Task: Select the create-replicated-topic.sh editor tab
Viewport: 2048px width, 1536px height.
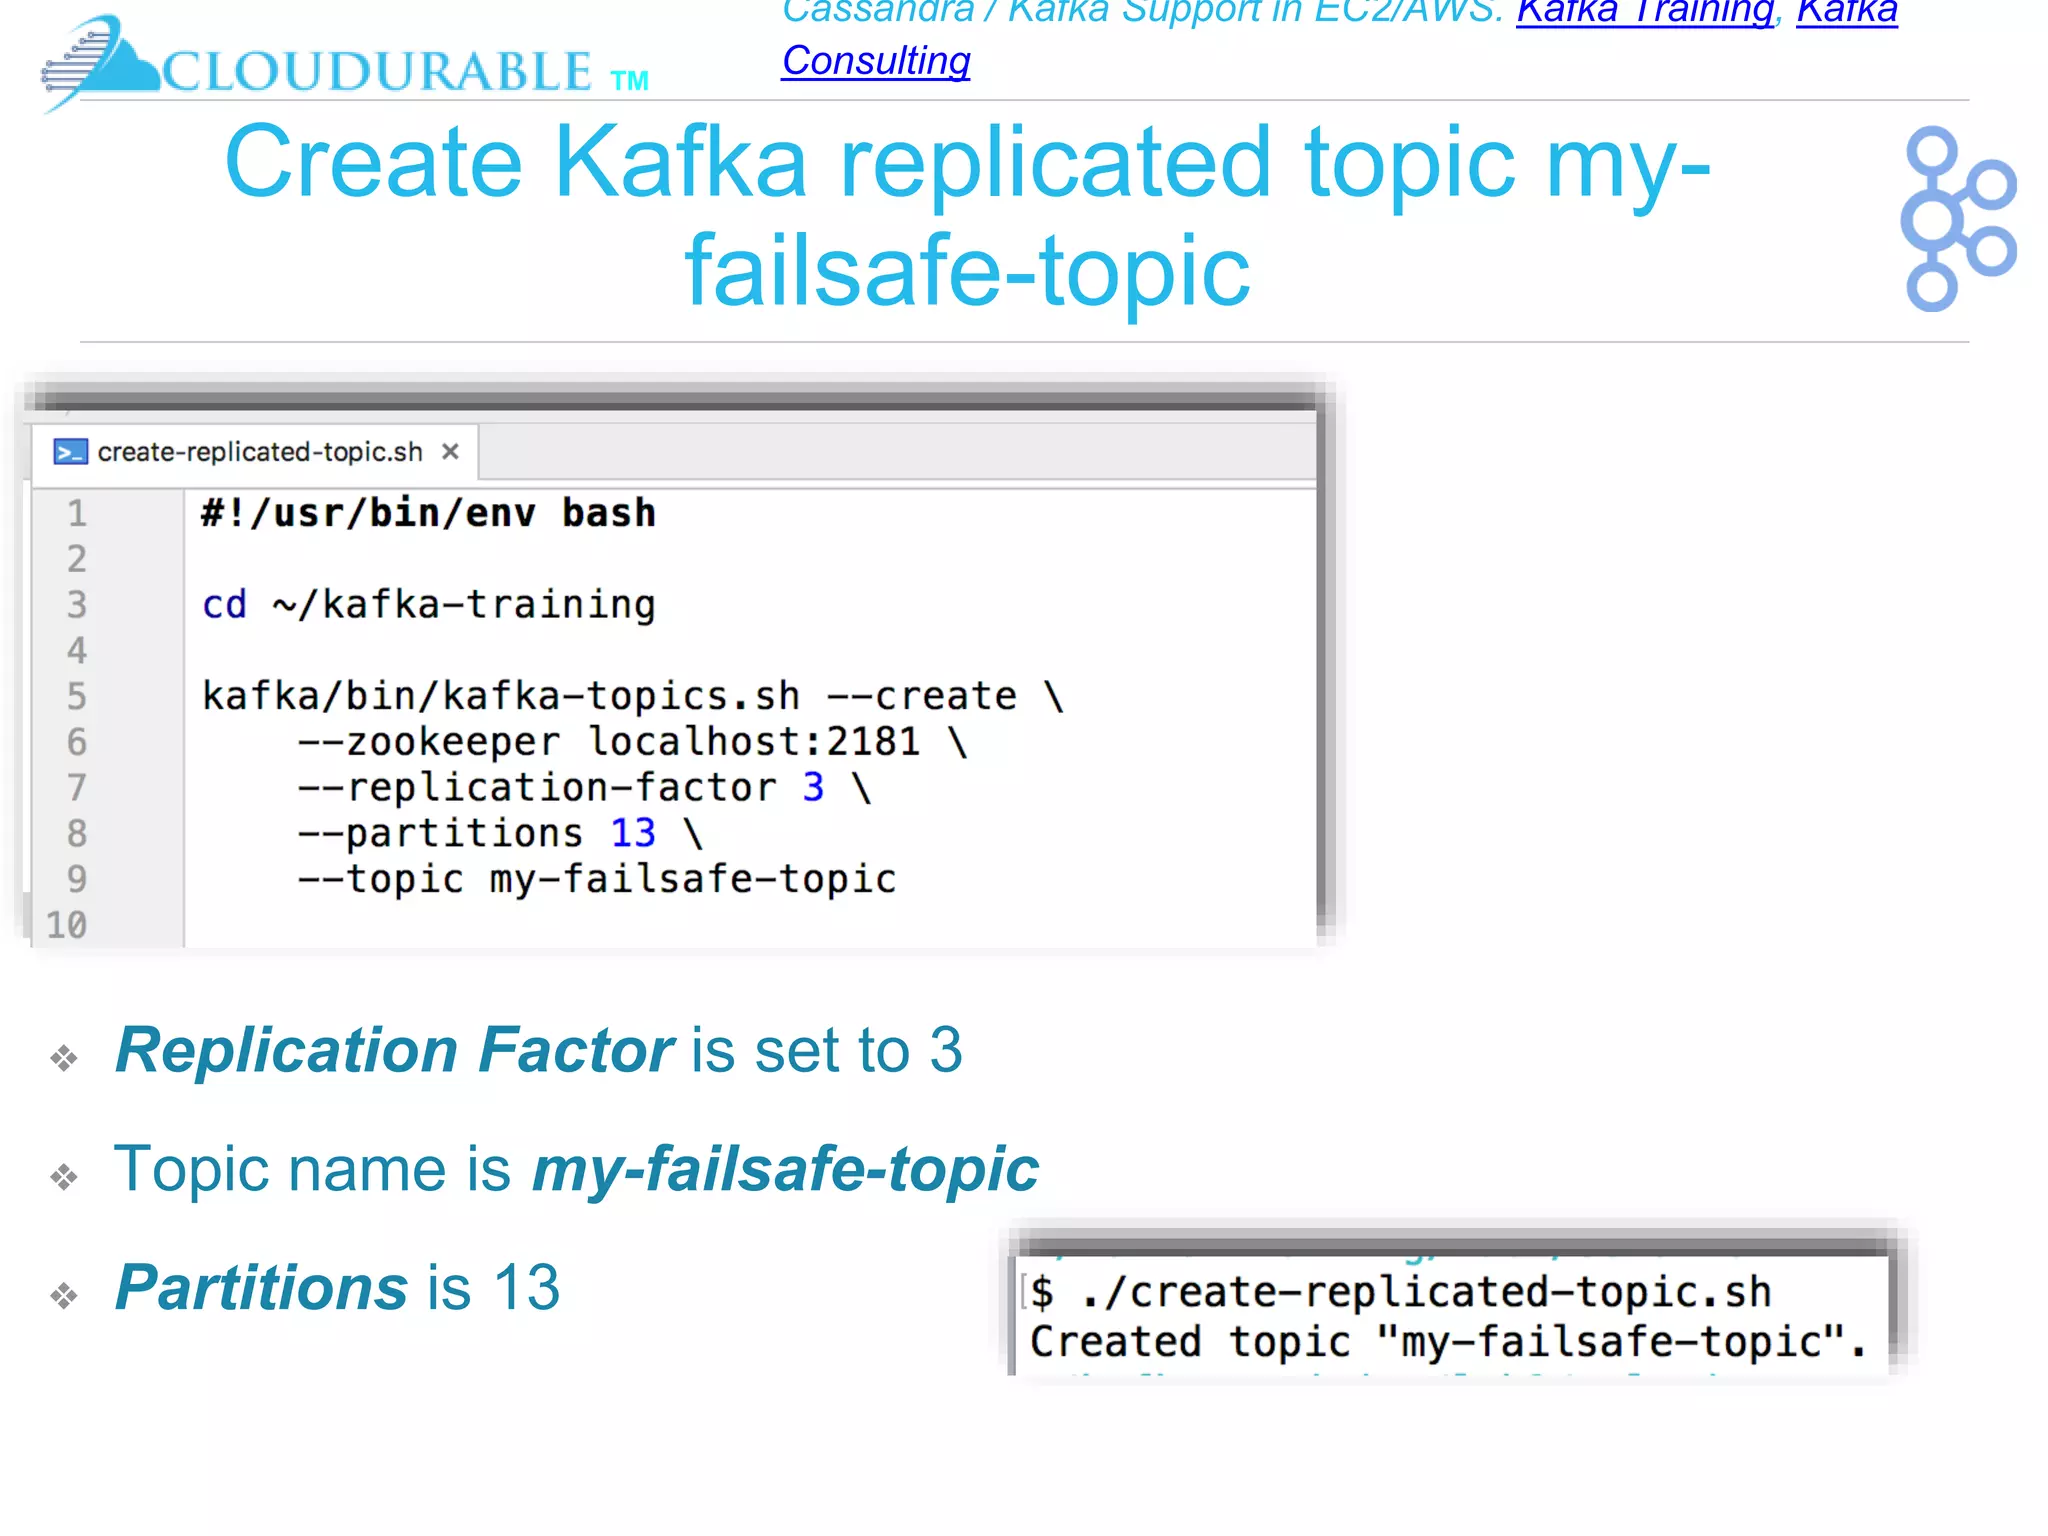Action: pyautogui.click(x=259, y=452)
